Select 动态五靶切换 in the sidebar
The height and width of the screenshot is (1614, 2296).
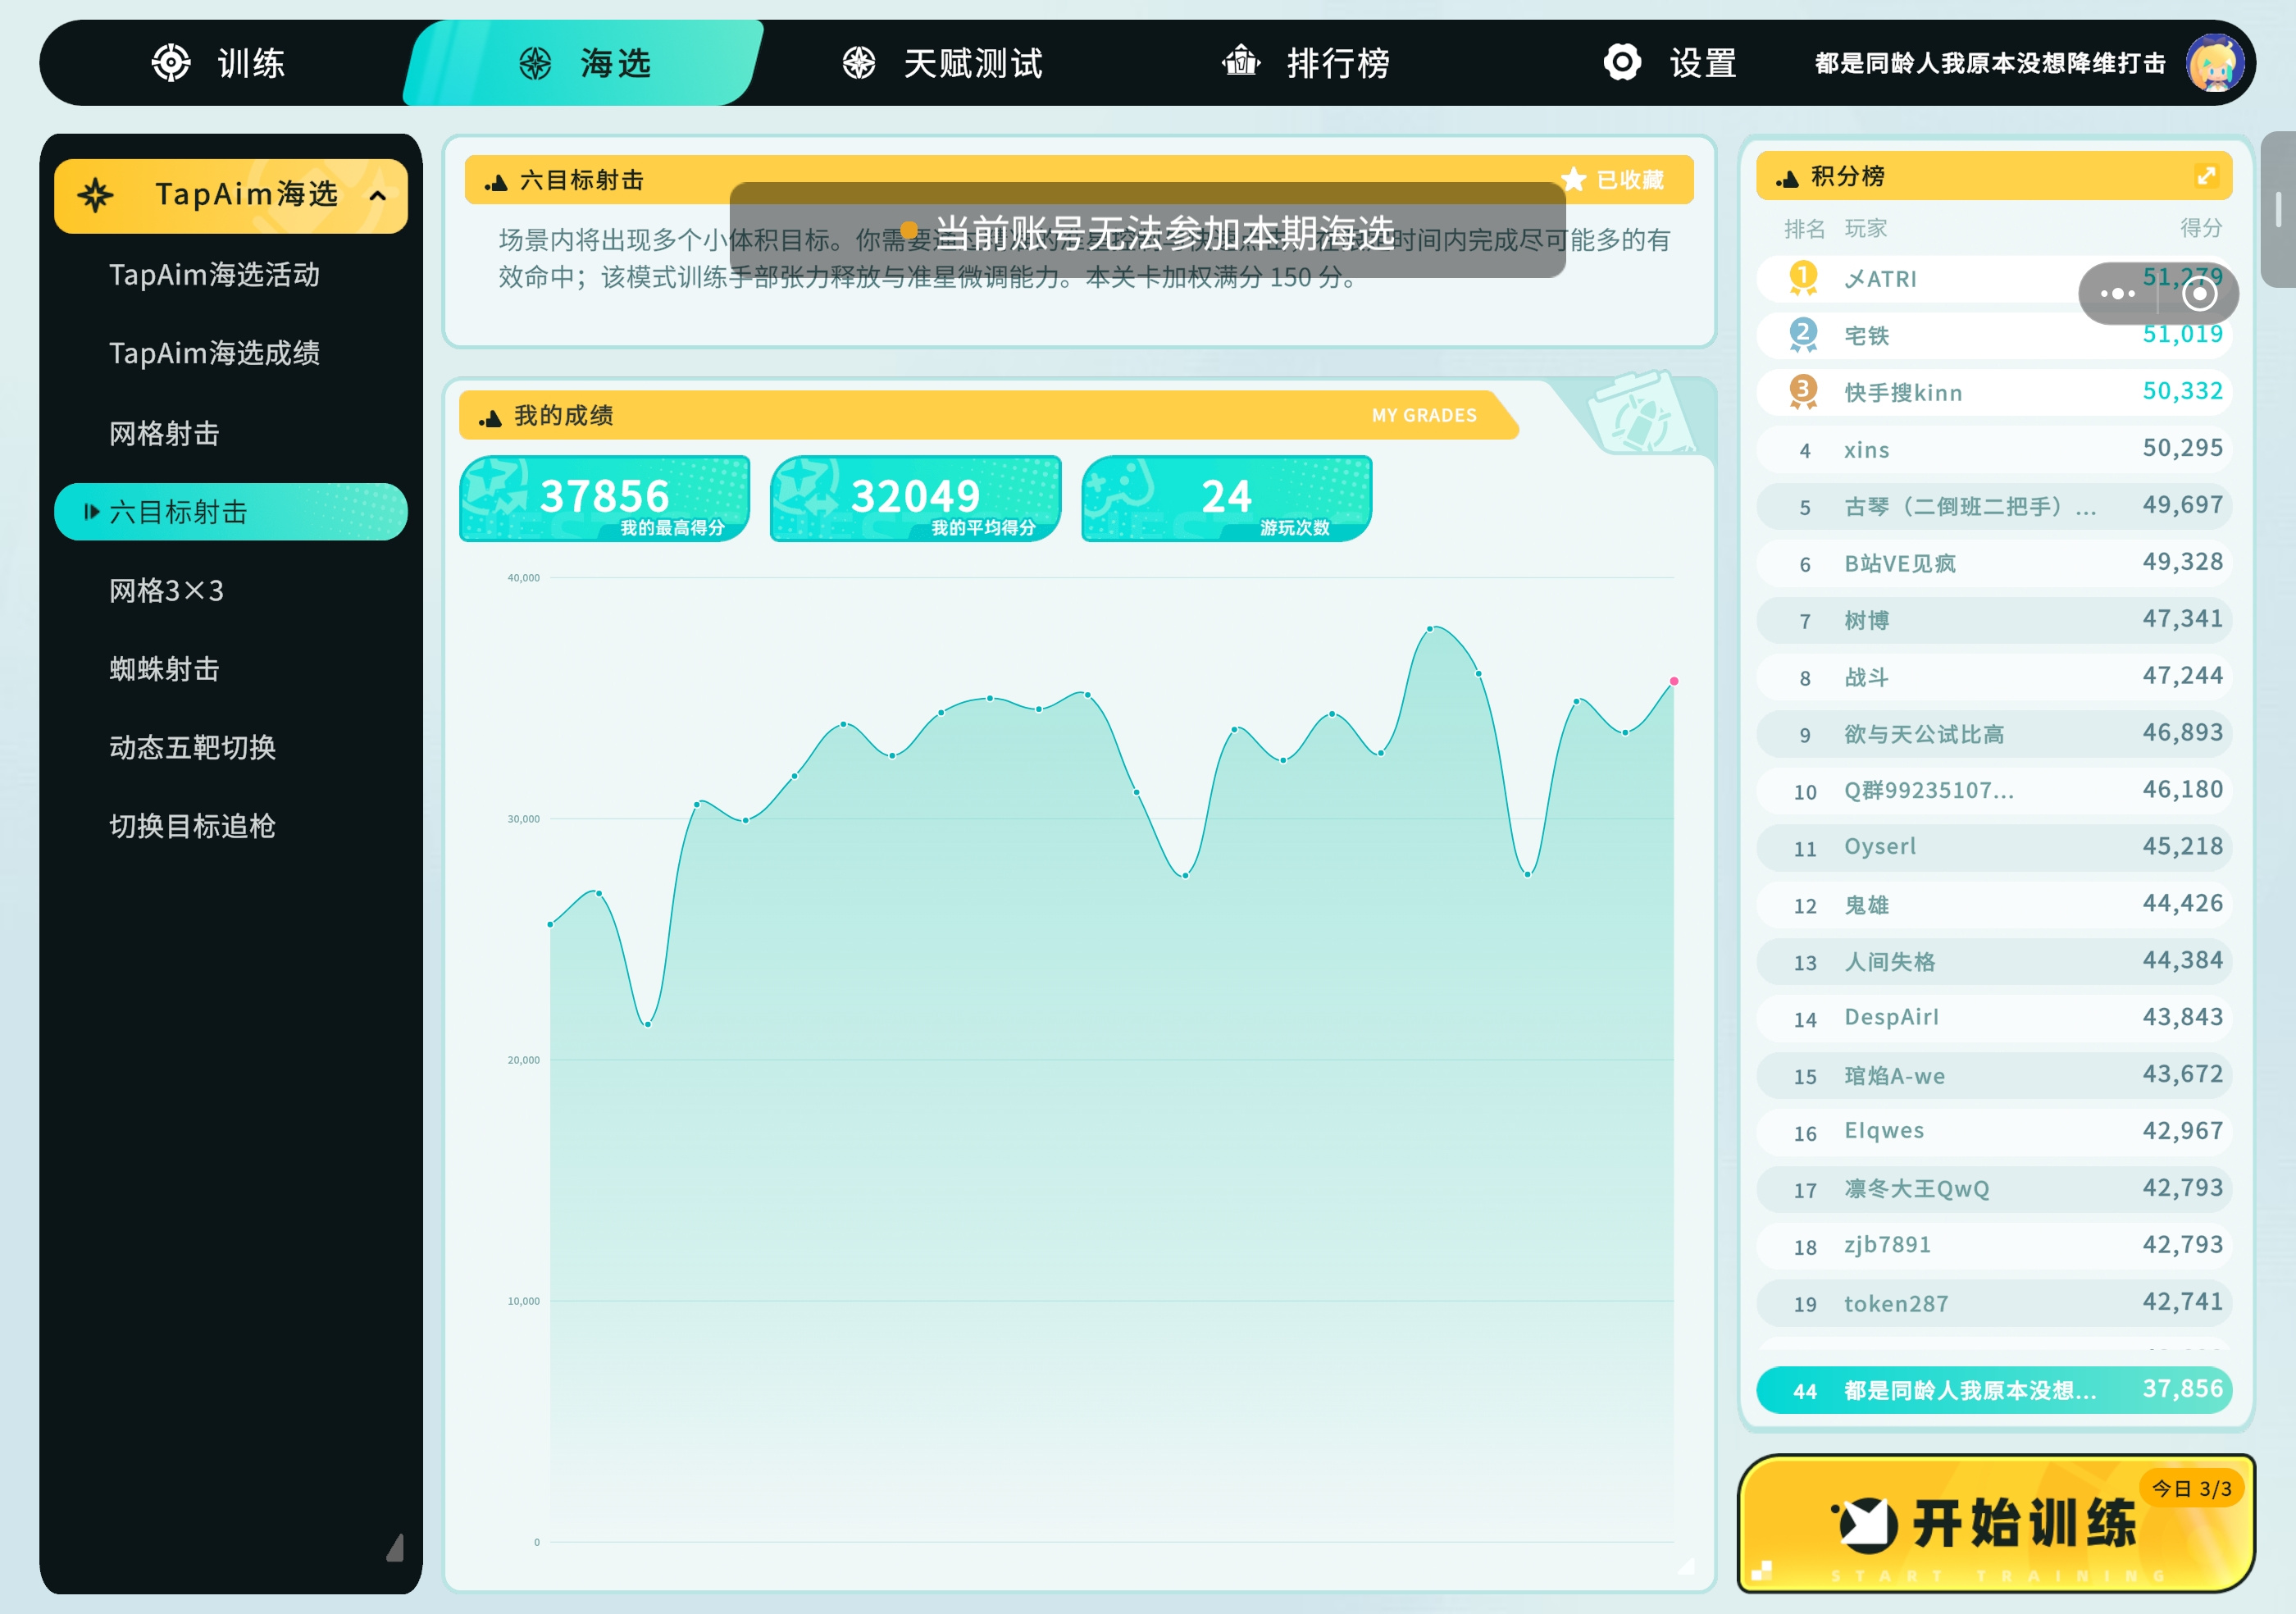point(192,747)
